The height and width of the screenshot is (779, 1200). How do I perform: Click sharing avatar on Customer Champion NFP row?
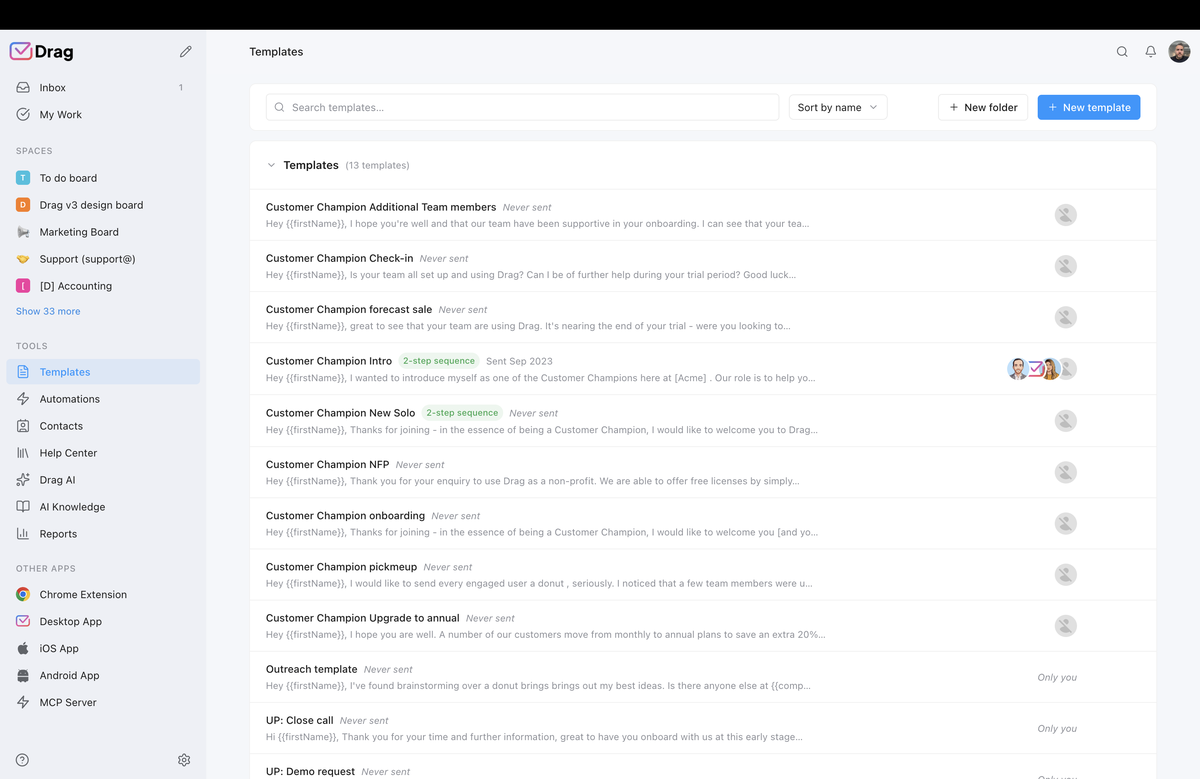tap(1066, 472)
